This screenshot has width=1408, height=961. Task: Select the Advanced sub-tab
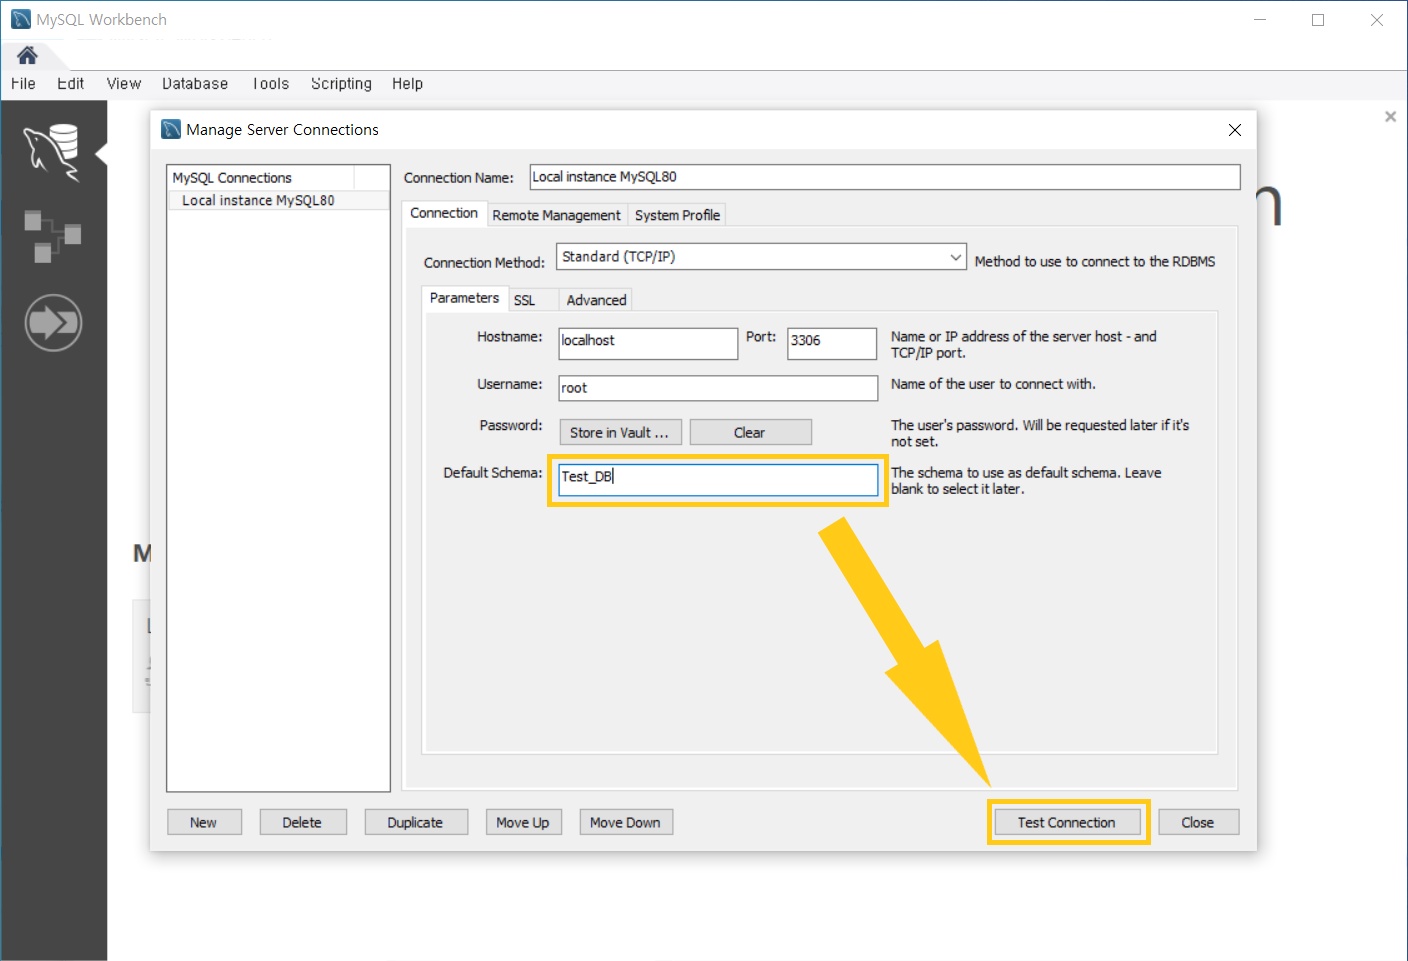click(x=596, y=300)
